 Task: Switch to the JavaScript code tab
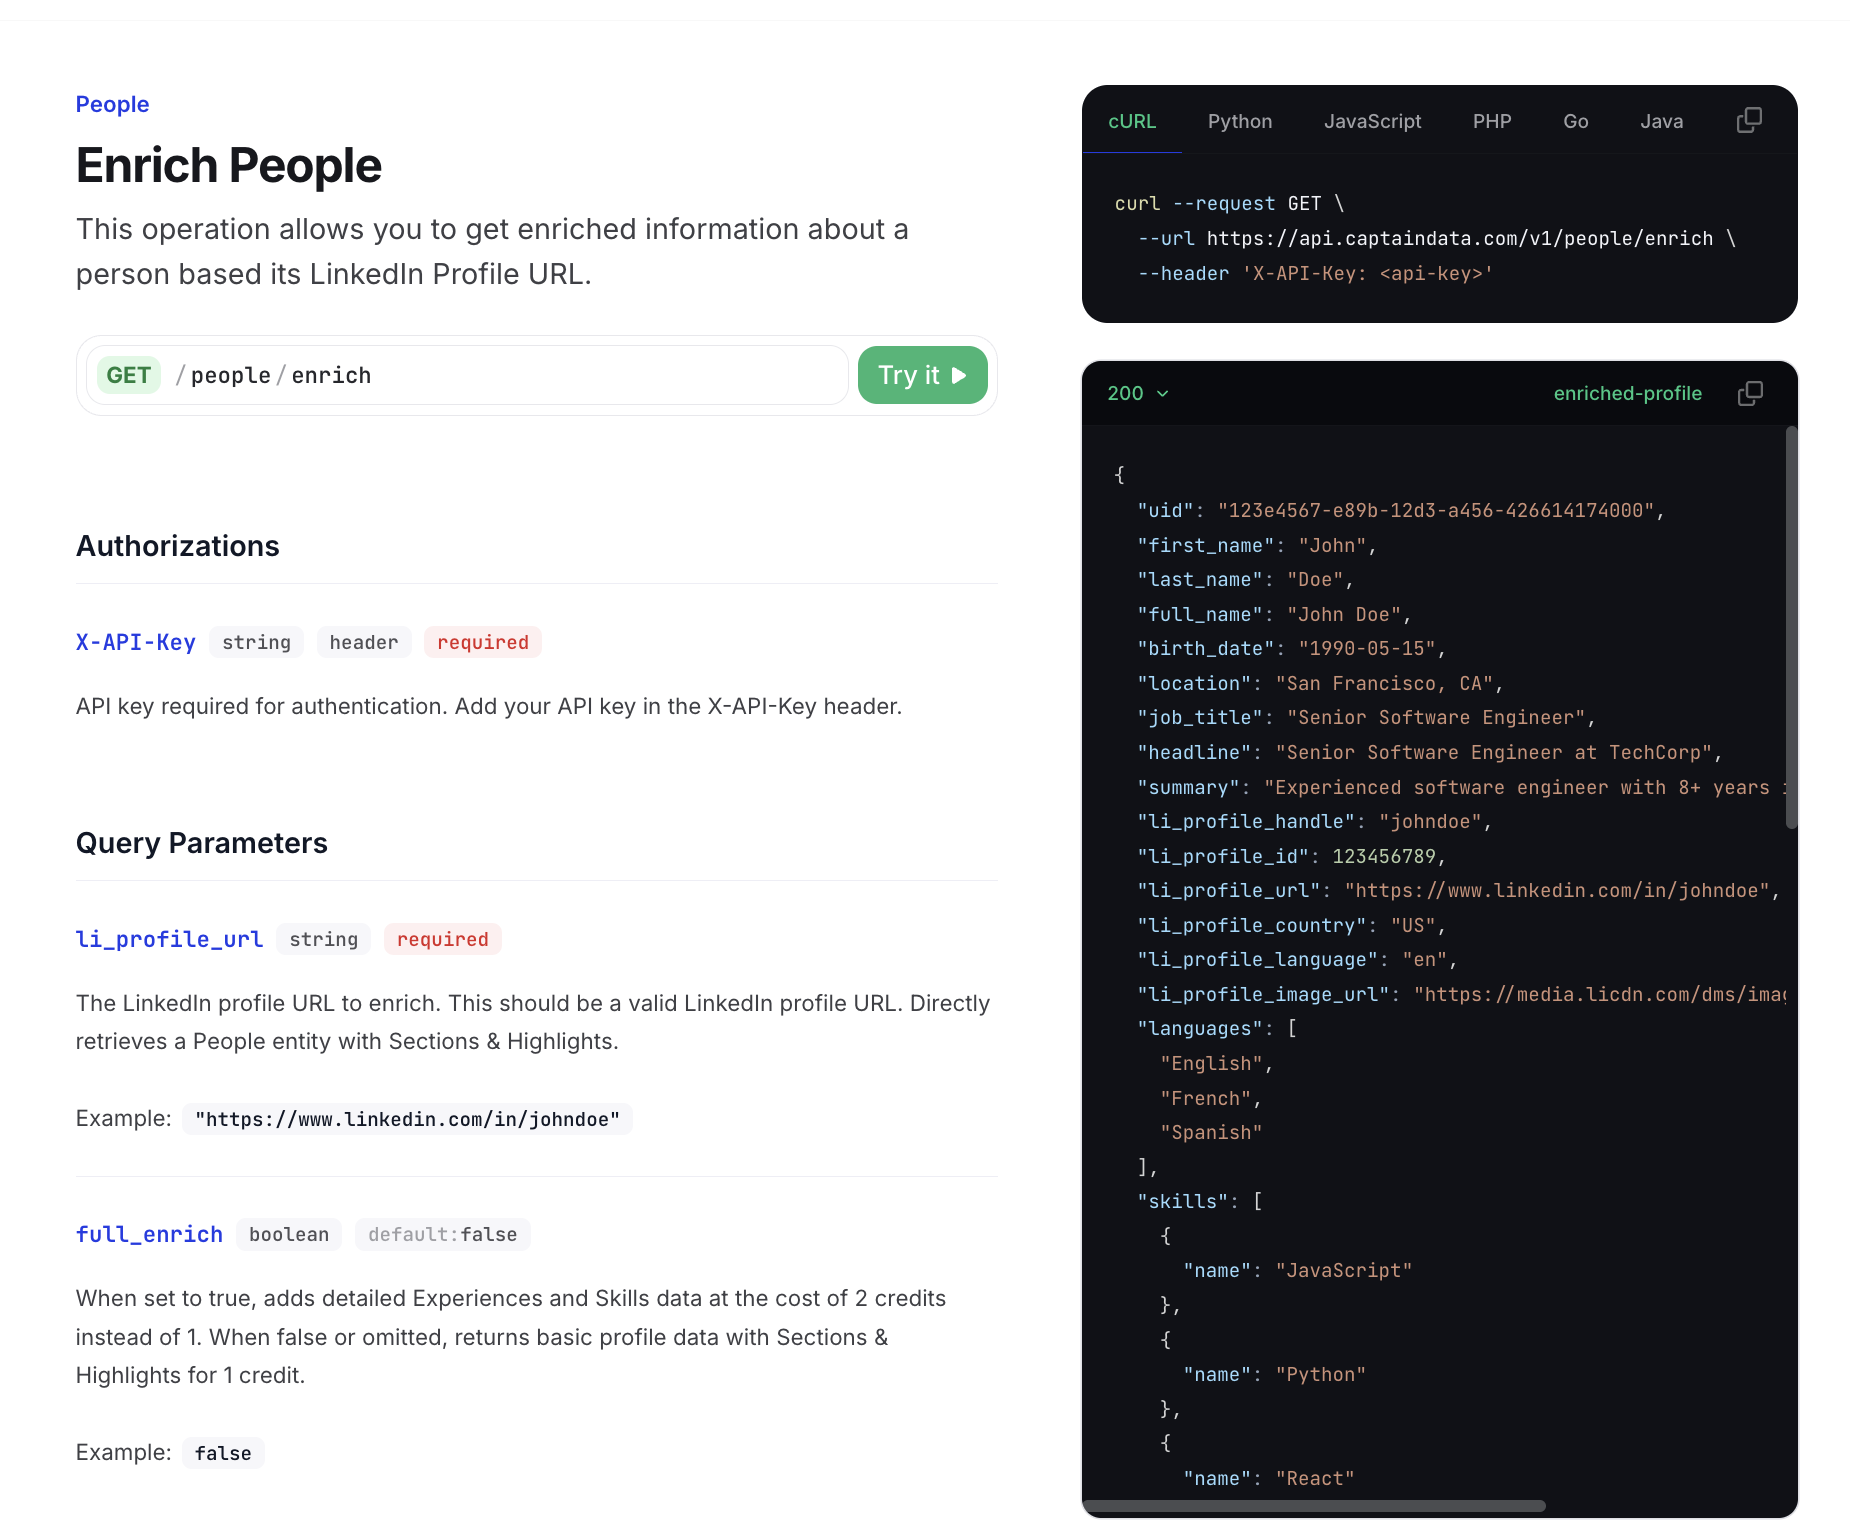point(1372,121)
